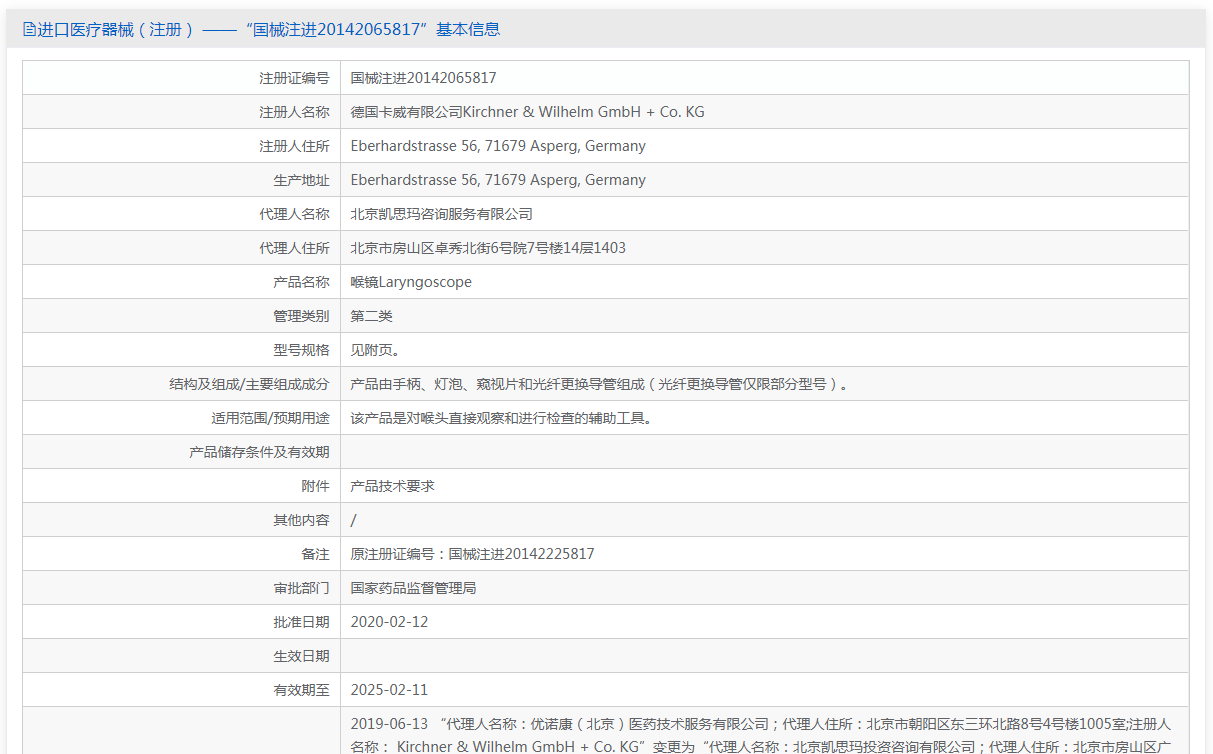The image size is (1213, 754).
Task: Click the 注册人住所 label cell
Action: pyautogui.click(x=182, y=146)
